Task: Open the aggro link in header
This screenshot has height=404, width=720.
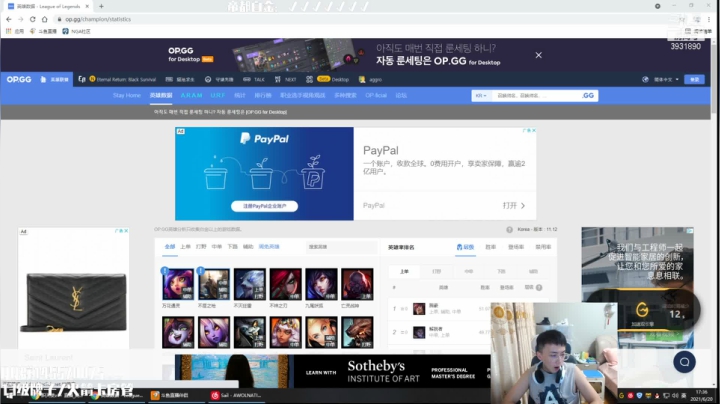Action: pyautogui.click(x=371, y=79)
